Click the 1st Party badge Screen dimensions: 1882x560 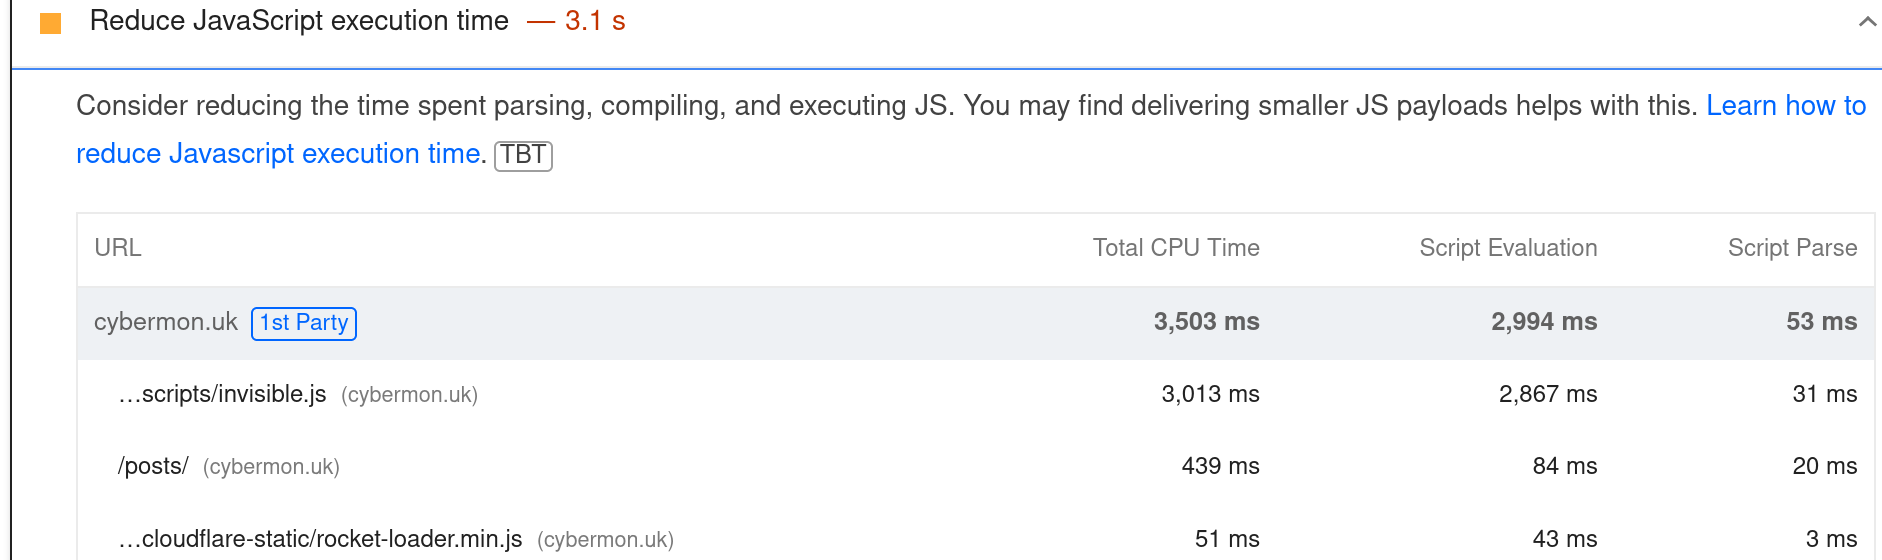tap(304, 323)
